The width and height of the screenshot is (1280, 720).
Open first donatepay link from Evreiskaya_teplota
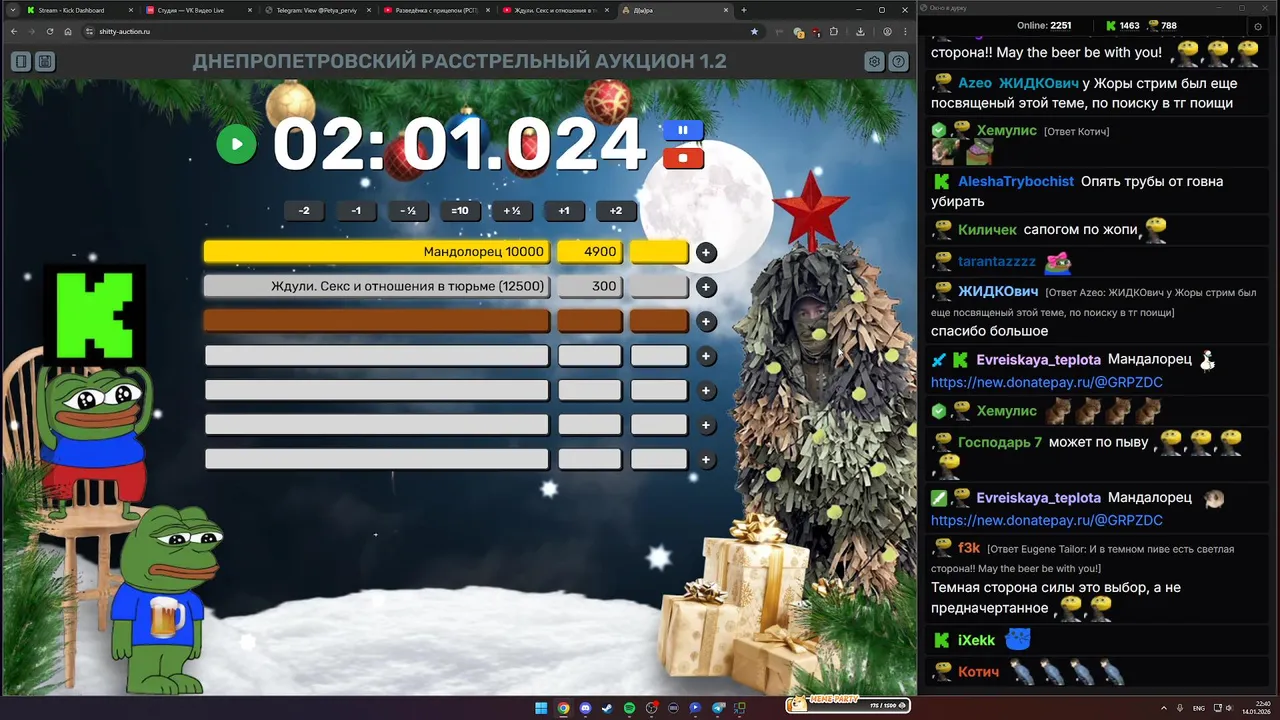[x=1047, y=382]
